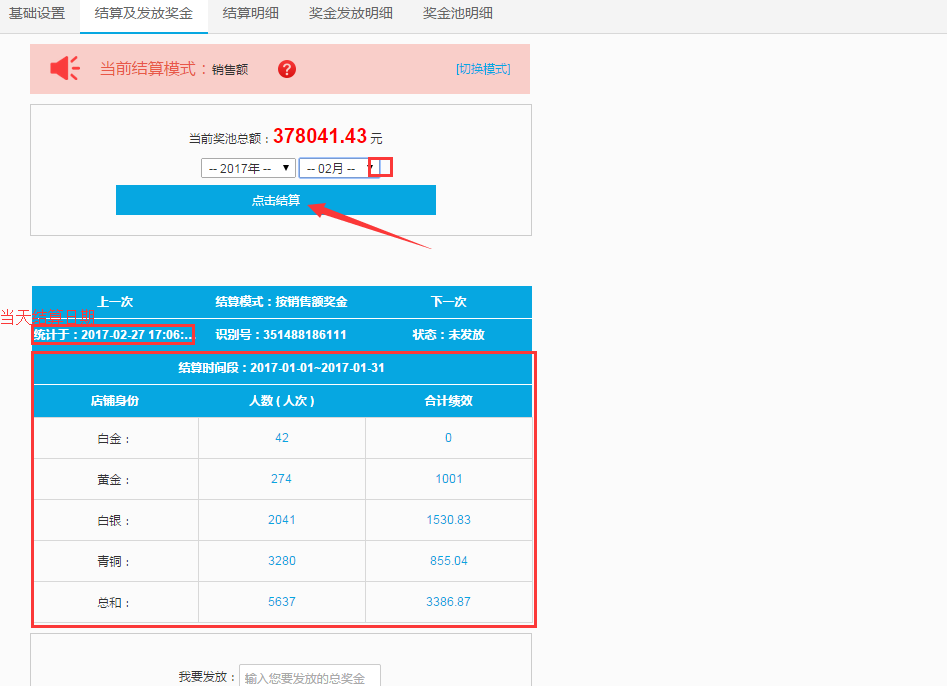Click the 识别号：351488186111 text
Viewport: 947px width, 686px height.
coord(281,335)
